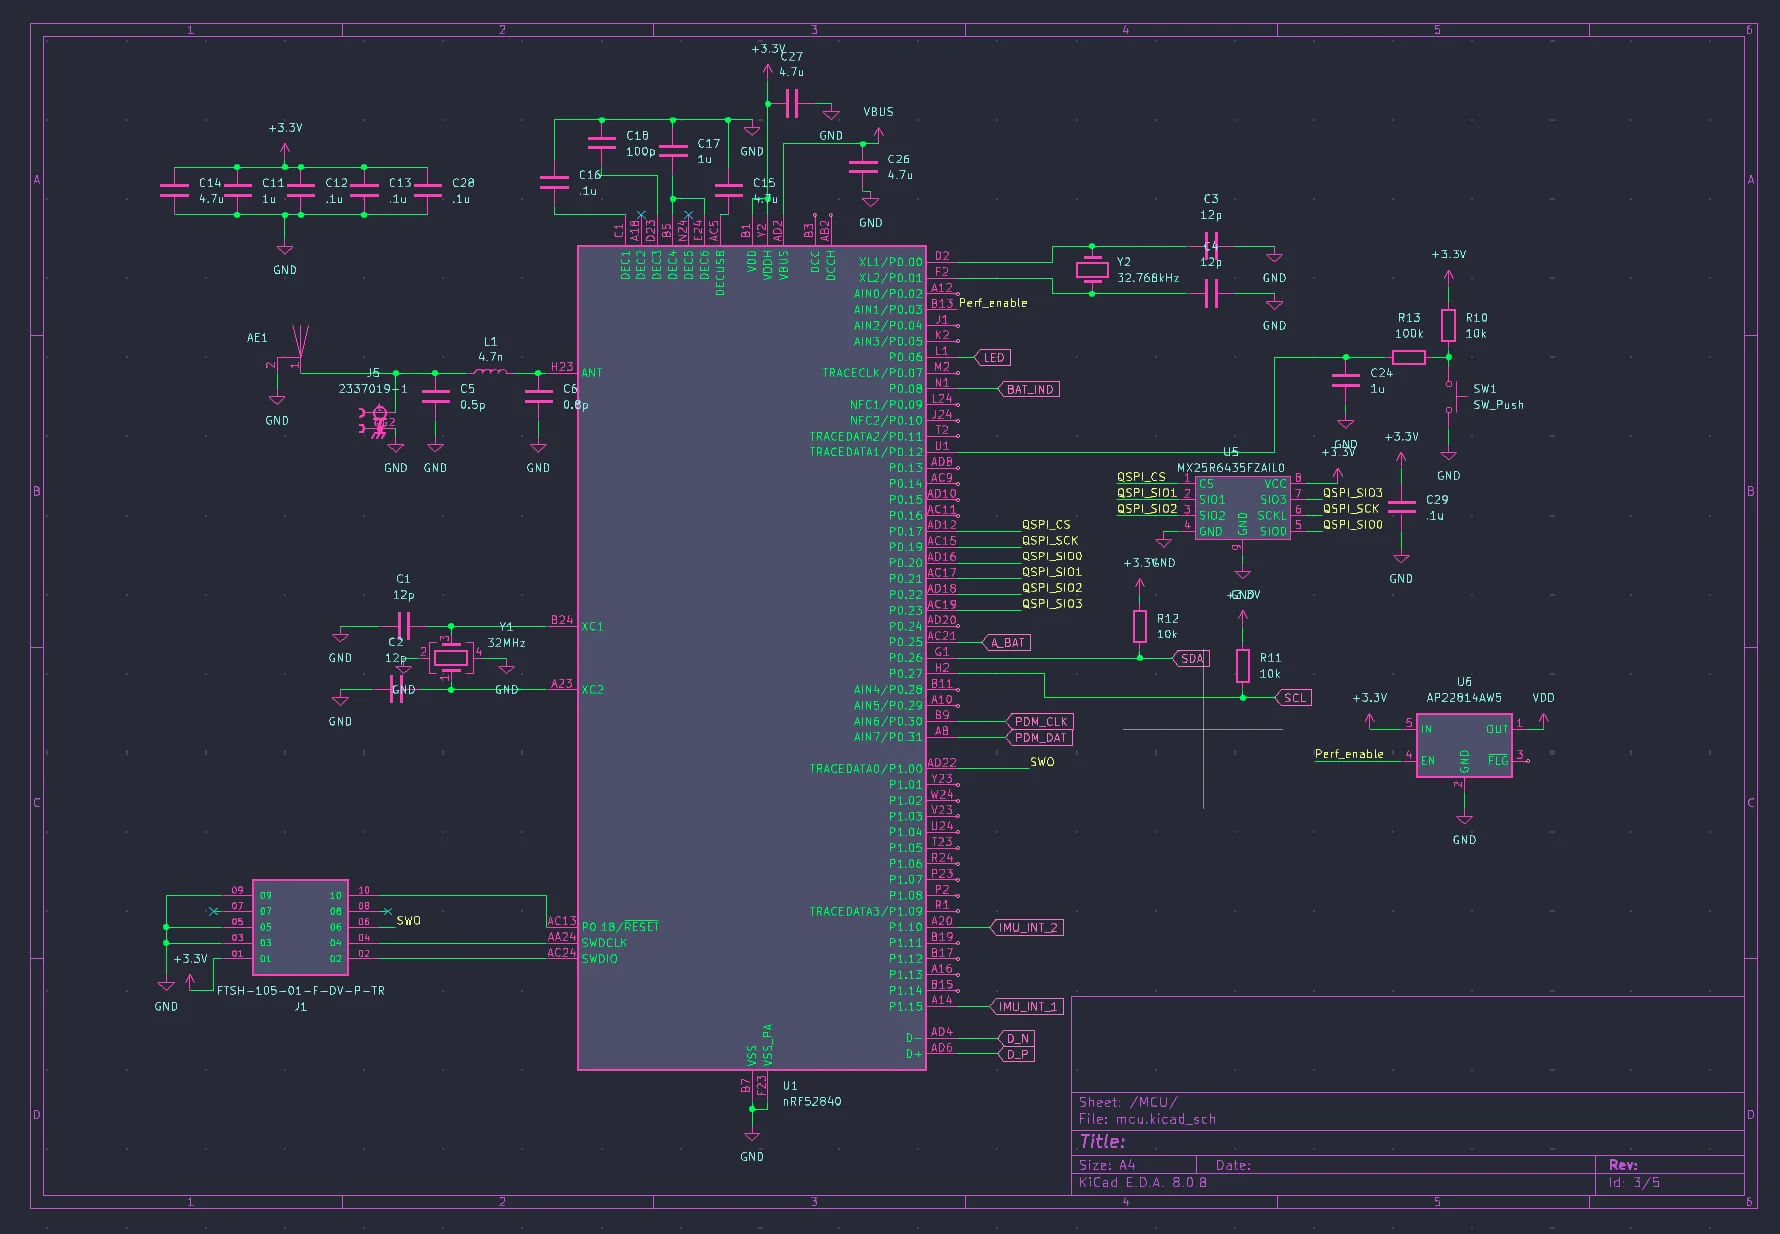Select the U5 MX25R6435FZAIL0 flash symbol
This screenshot has height=1234, width=1780.
[x=1242, y=507]
